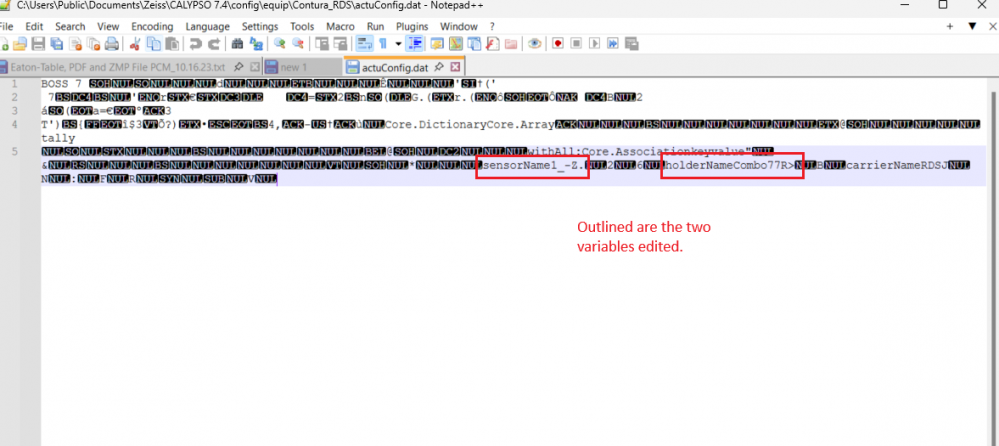Open the Run menu
The width and height of the screenshot is (999, 446).
point(375,27)
